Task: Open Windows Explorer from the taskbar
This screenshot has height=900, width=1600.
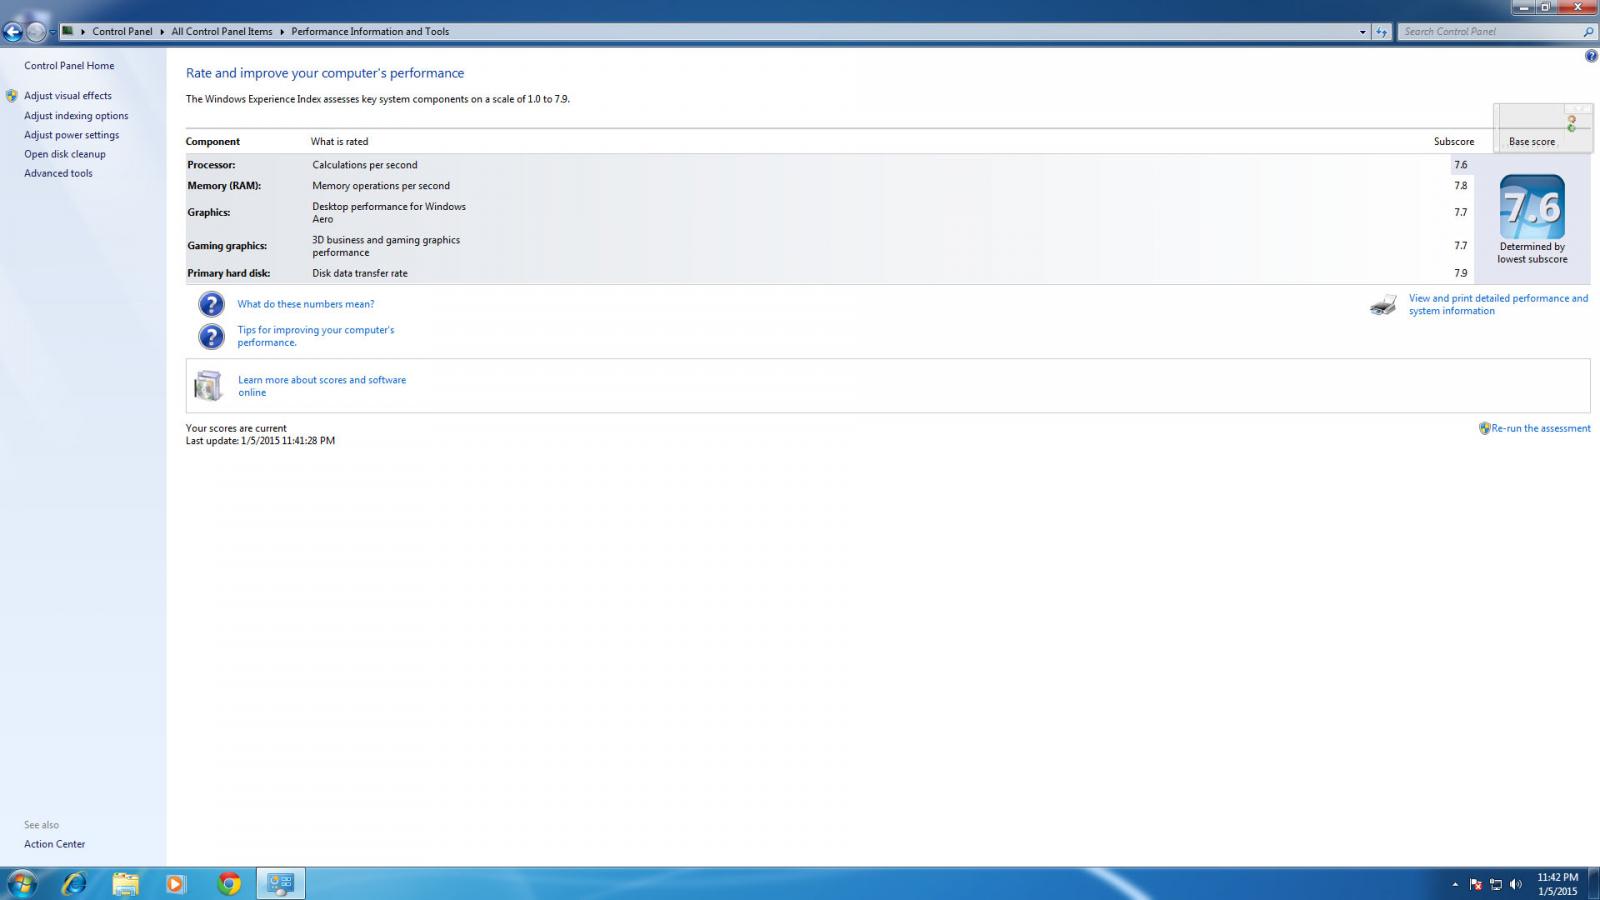Action: tap(126, 884)
